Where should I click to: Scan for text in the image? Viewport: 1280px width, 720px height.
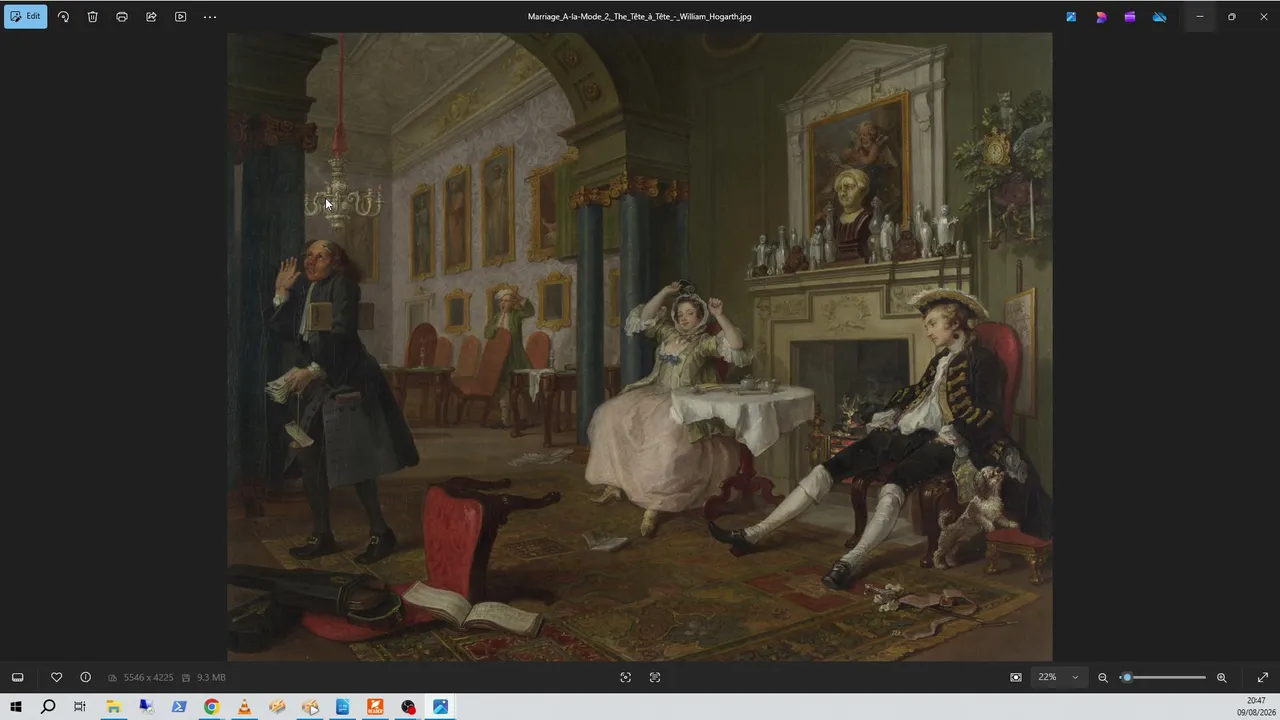tap(625, 677)
